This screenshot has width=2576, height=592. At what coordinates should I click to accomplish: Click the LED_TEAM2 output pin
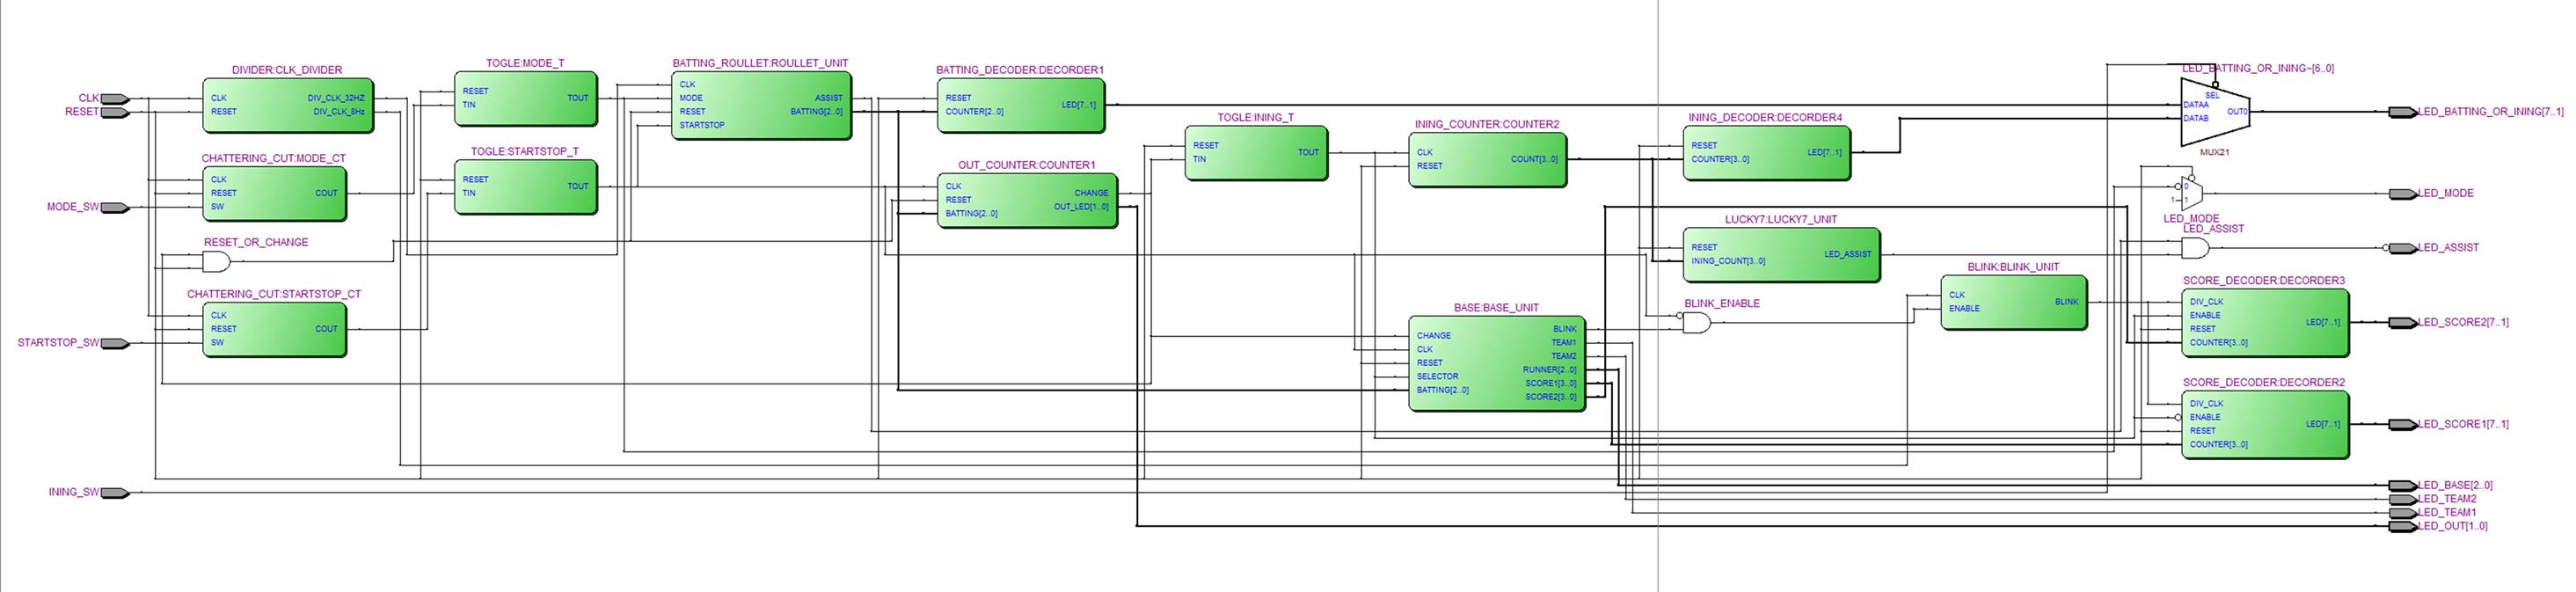[x=2402, y=499]
